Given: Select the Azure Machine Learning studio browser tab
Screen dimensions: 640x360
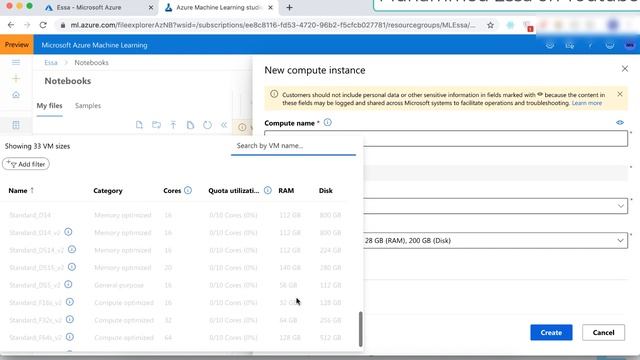Looking at the screenshot, I should coord(219,7).
